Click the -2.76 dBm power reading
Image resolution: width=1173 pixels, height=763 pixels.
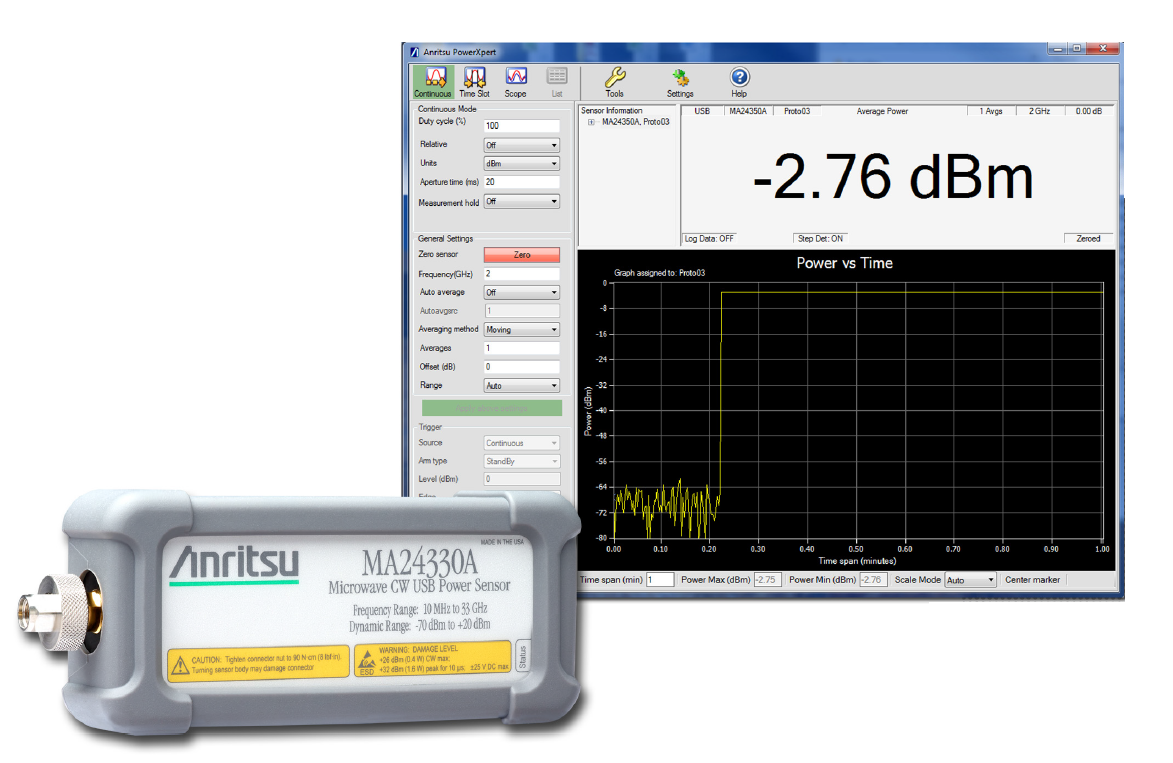(x=892, y=177)
